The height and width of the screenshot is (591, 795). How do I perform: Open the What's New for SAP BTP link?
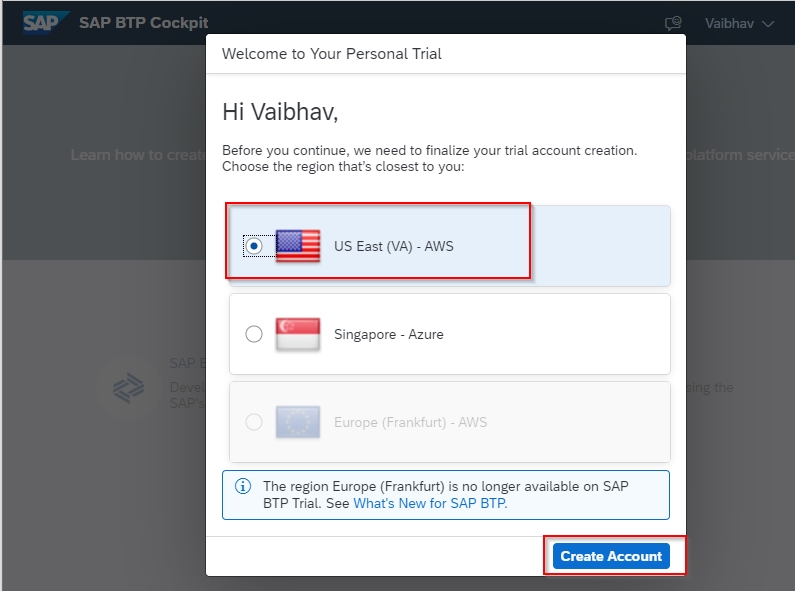click(430, 503)
